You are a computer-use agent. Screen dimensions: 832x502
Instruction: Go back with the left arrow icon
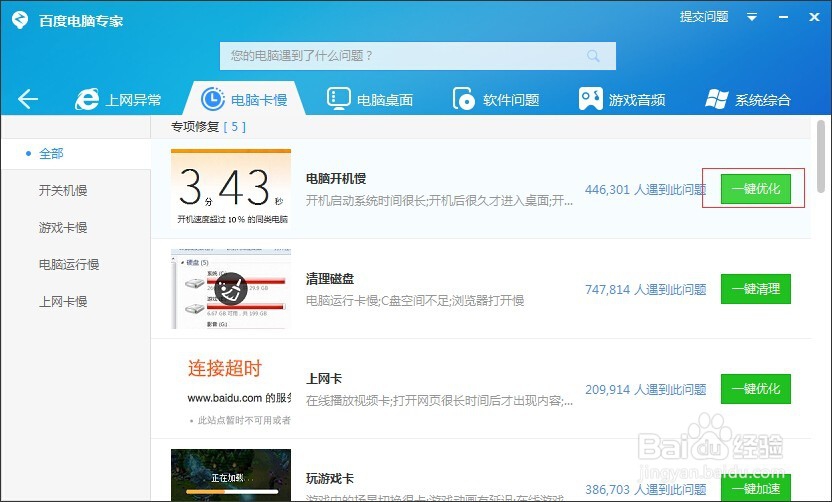pyautogui.click(x=28, y=99)
